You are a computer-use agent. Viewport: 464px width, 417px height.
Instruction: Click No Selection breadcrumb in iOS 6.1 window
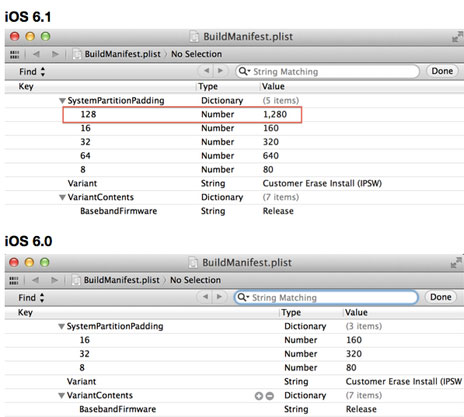(196, 54)
